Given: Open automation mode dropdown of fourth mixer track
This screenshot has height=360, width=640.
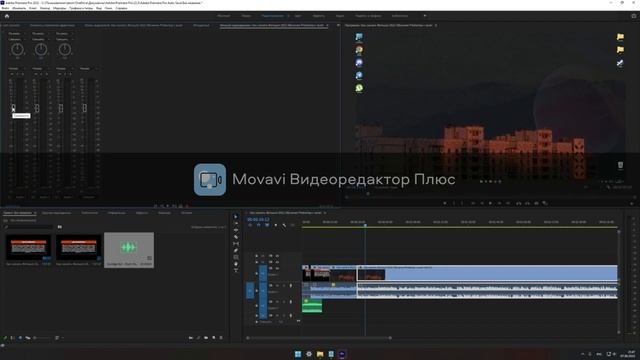Looking at the screenshot, I should tap(88, 69).
